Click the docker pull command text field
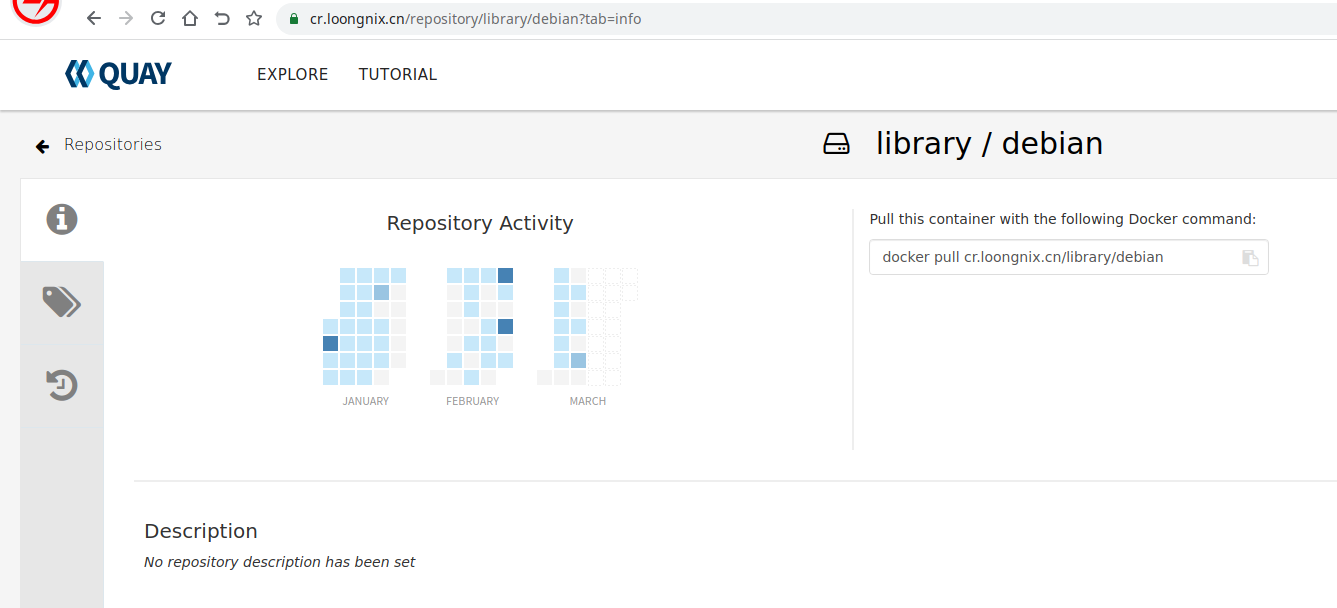 (1050, 257)
